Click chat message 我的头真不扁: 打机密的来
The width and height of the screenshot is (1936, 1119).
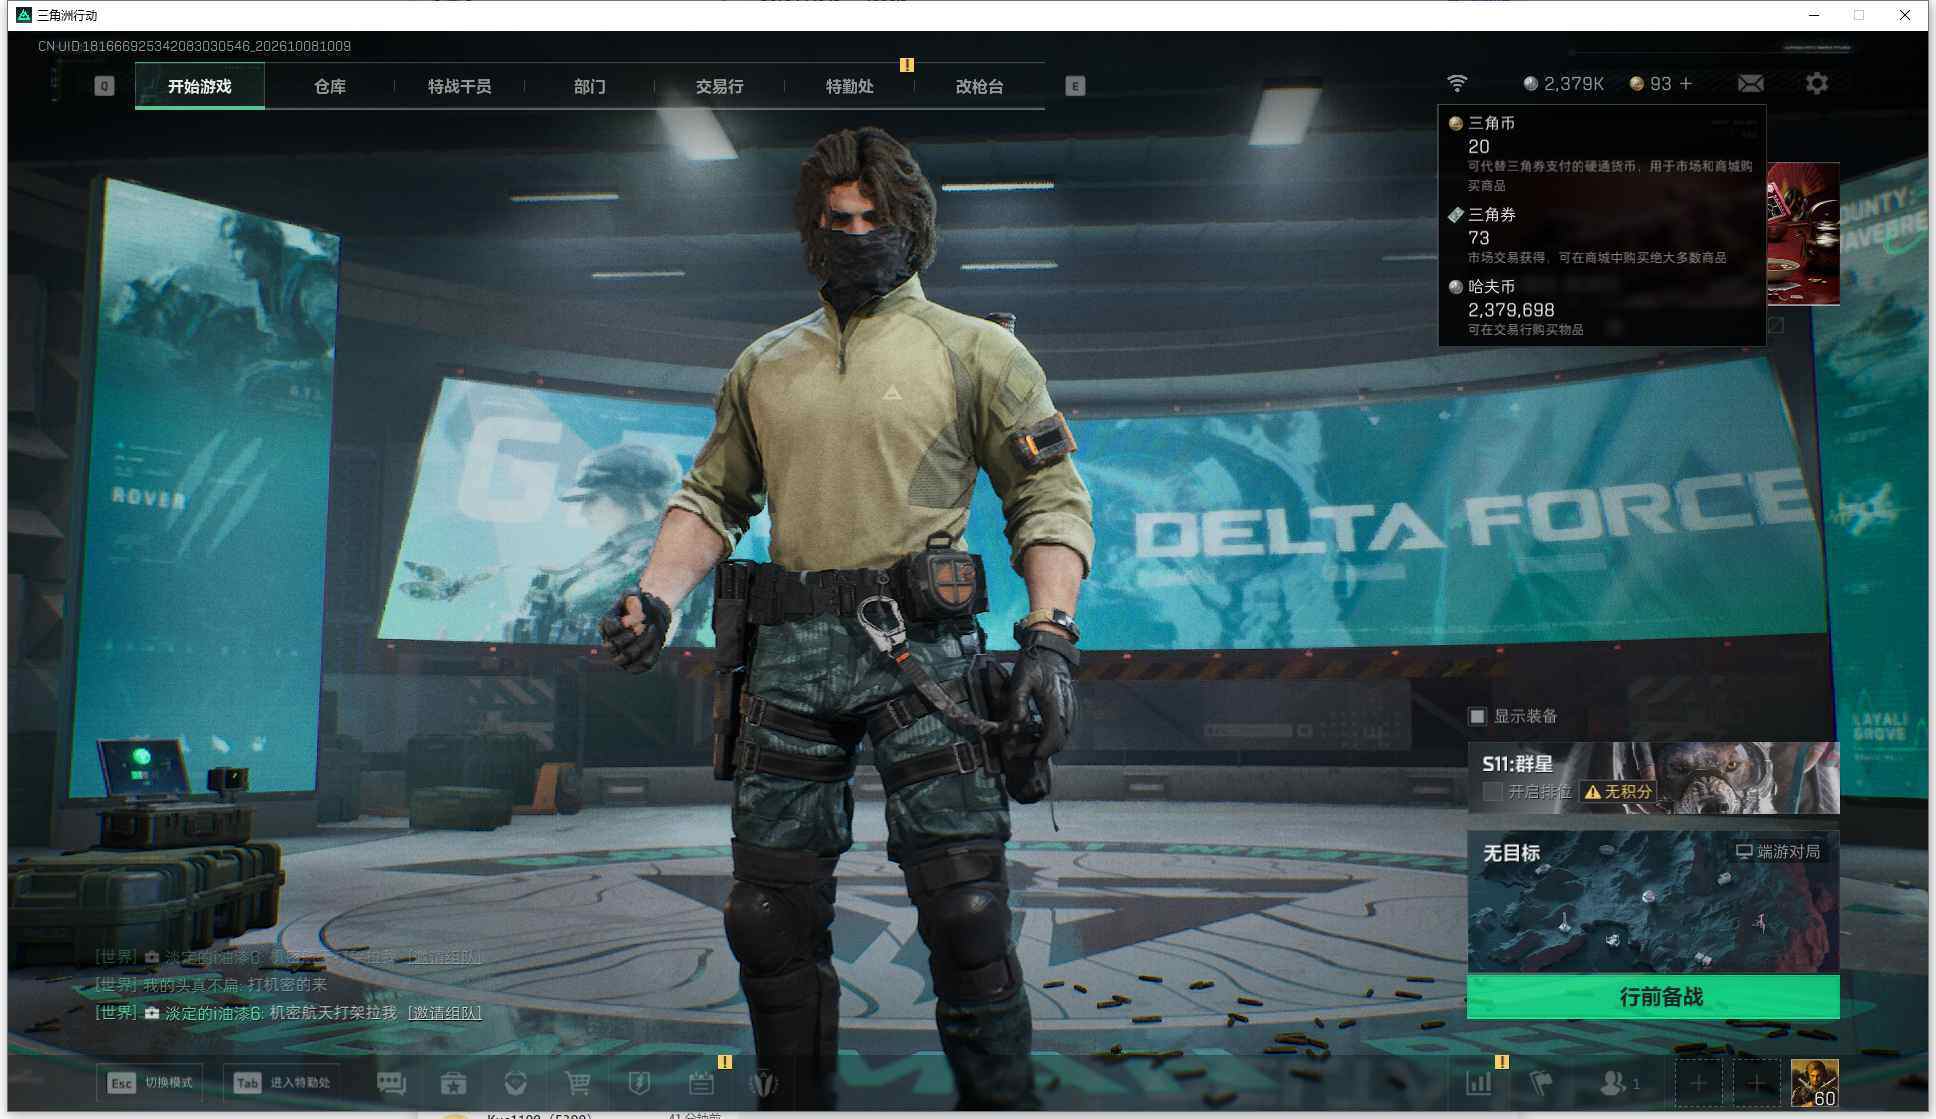[211, 985]
